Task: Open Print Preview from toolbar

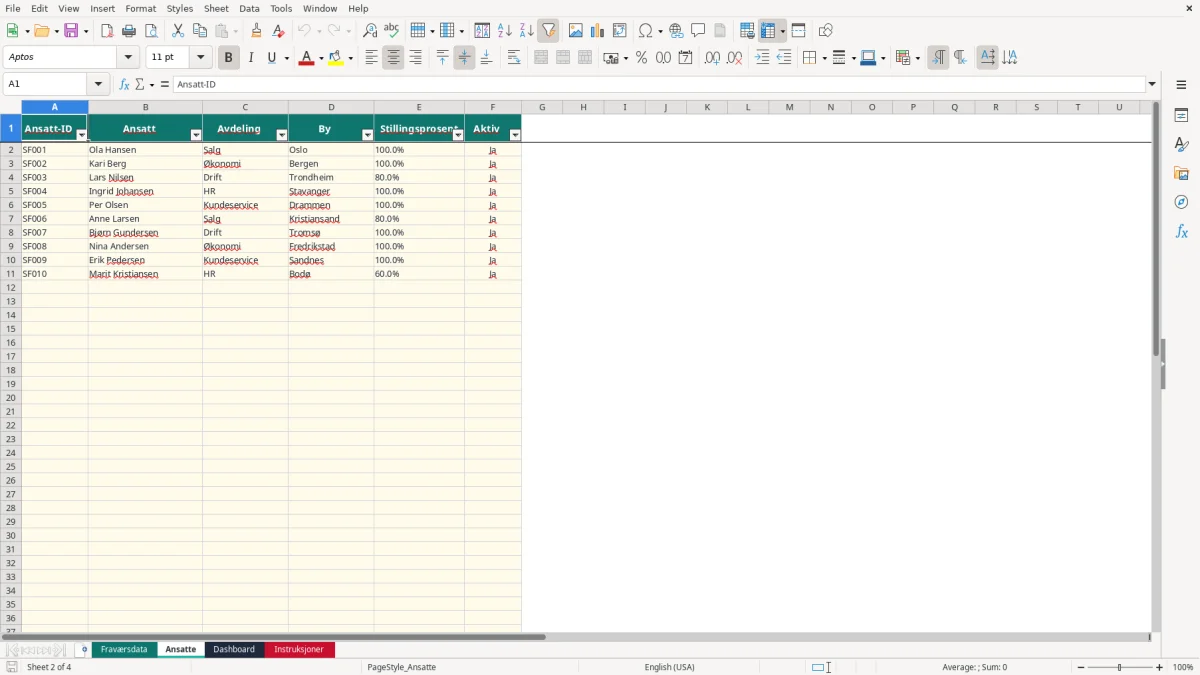Action: (151, 31)
